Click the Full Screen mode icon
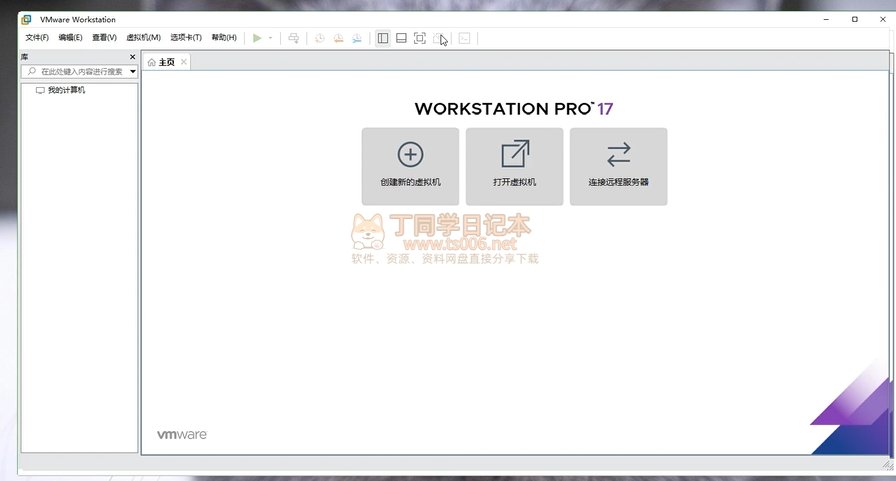Image resolution: width=896 pixels, height=481 pixels. pyautogui.click(x=420, y=38)
